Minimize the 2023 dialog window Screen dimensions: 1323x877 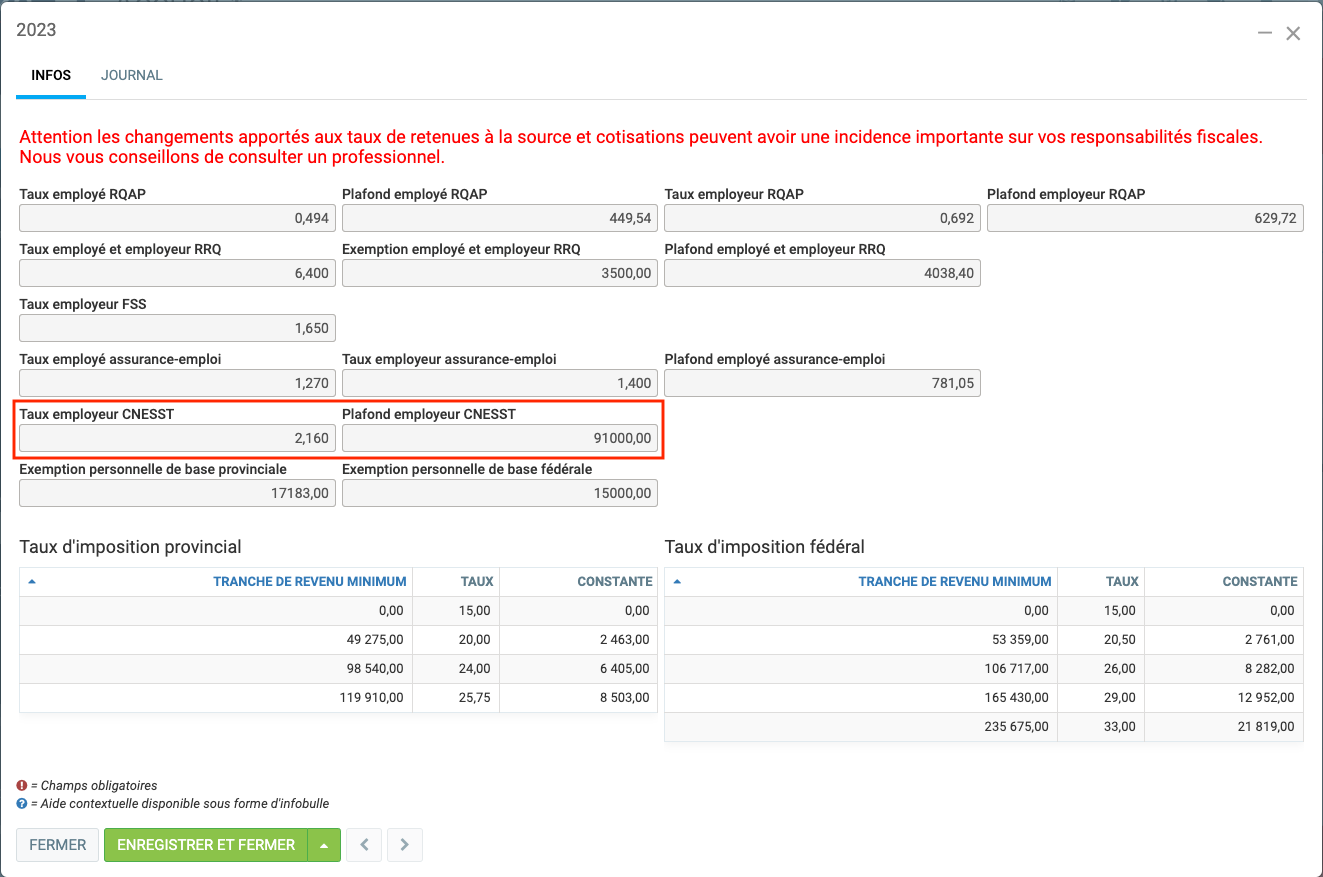(1265, 33)
